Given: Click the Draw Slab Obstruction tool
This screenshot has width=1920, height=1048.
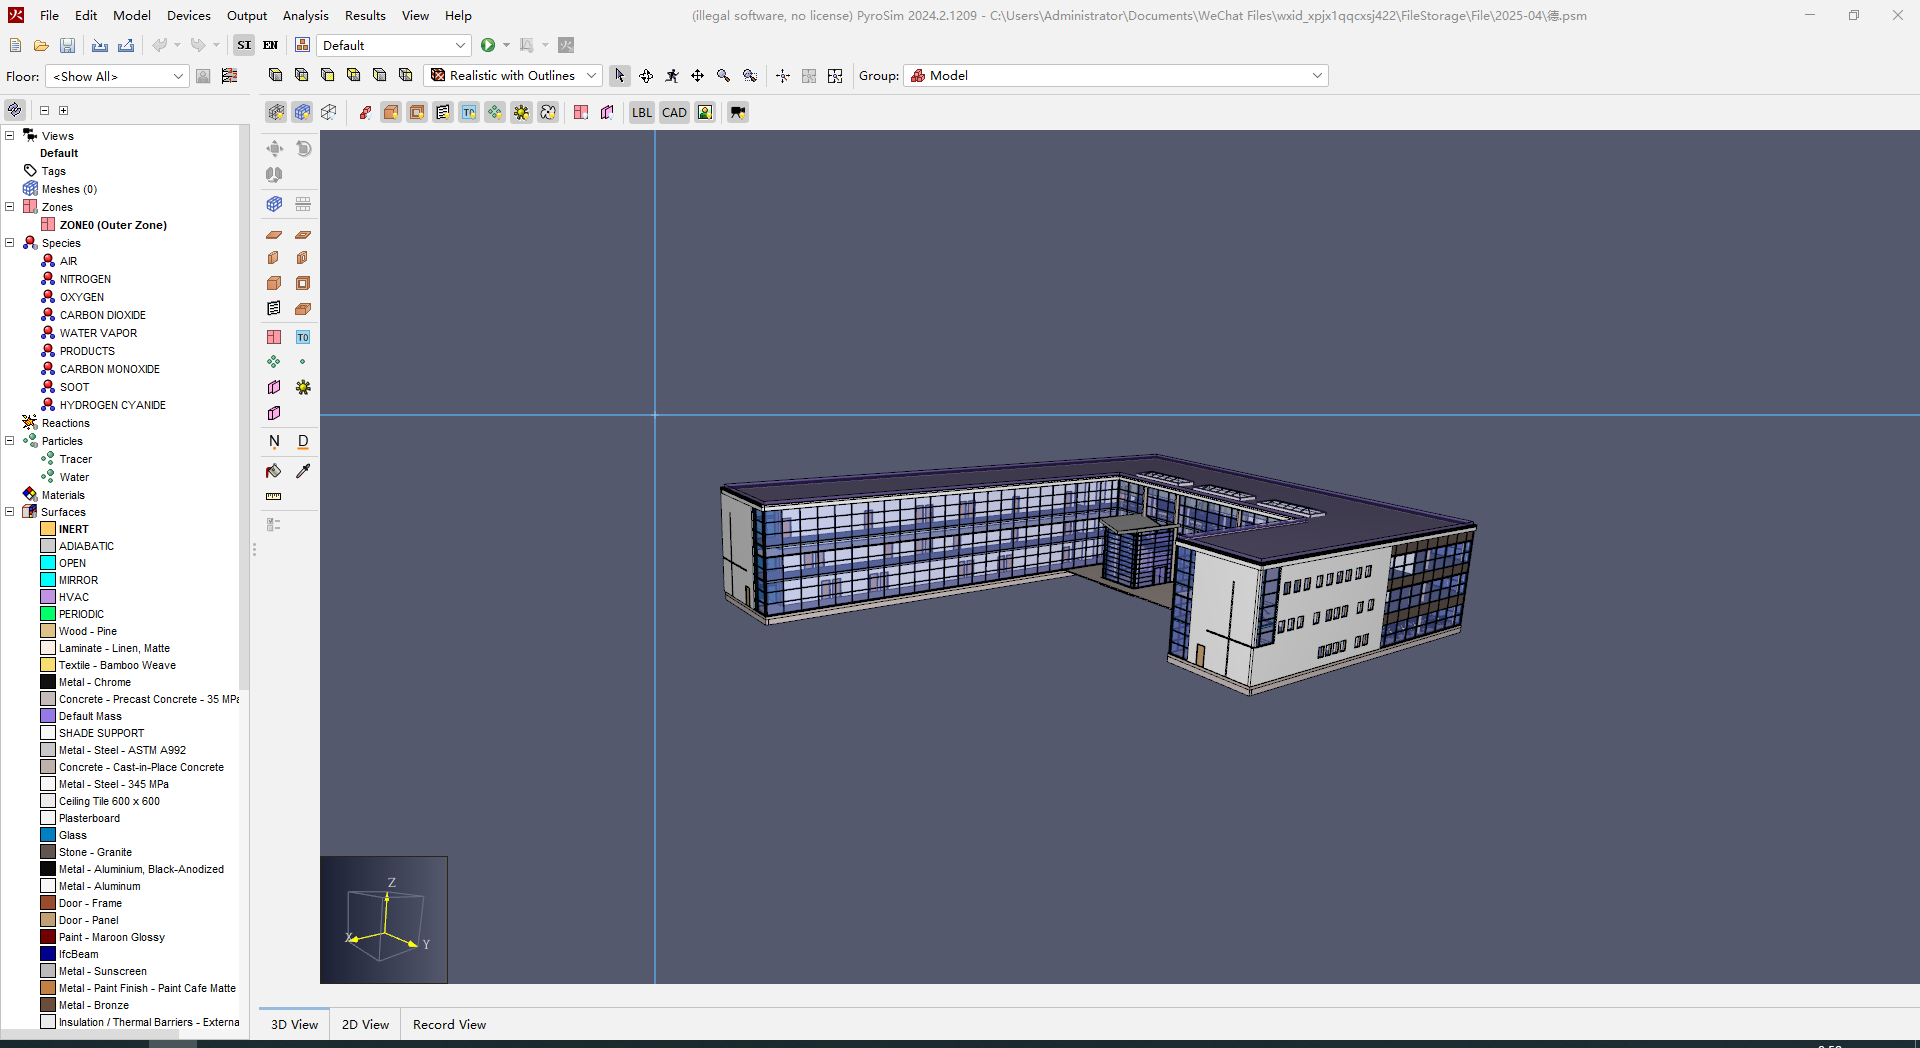Looking at the screenshot, I should coord(274,234).
